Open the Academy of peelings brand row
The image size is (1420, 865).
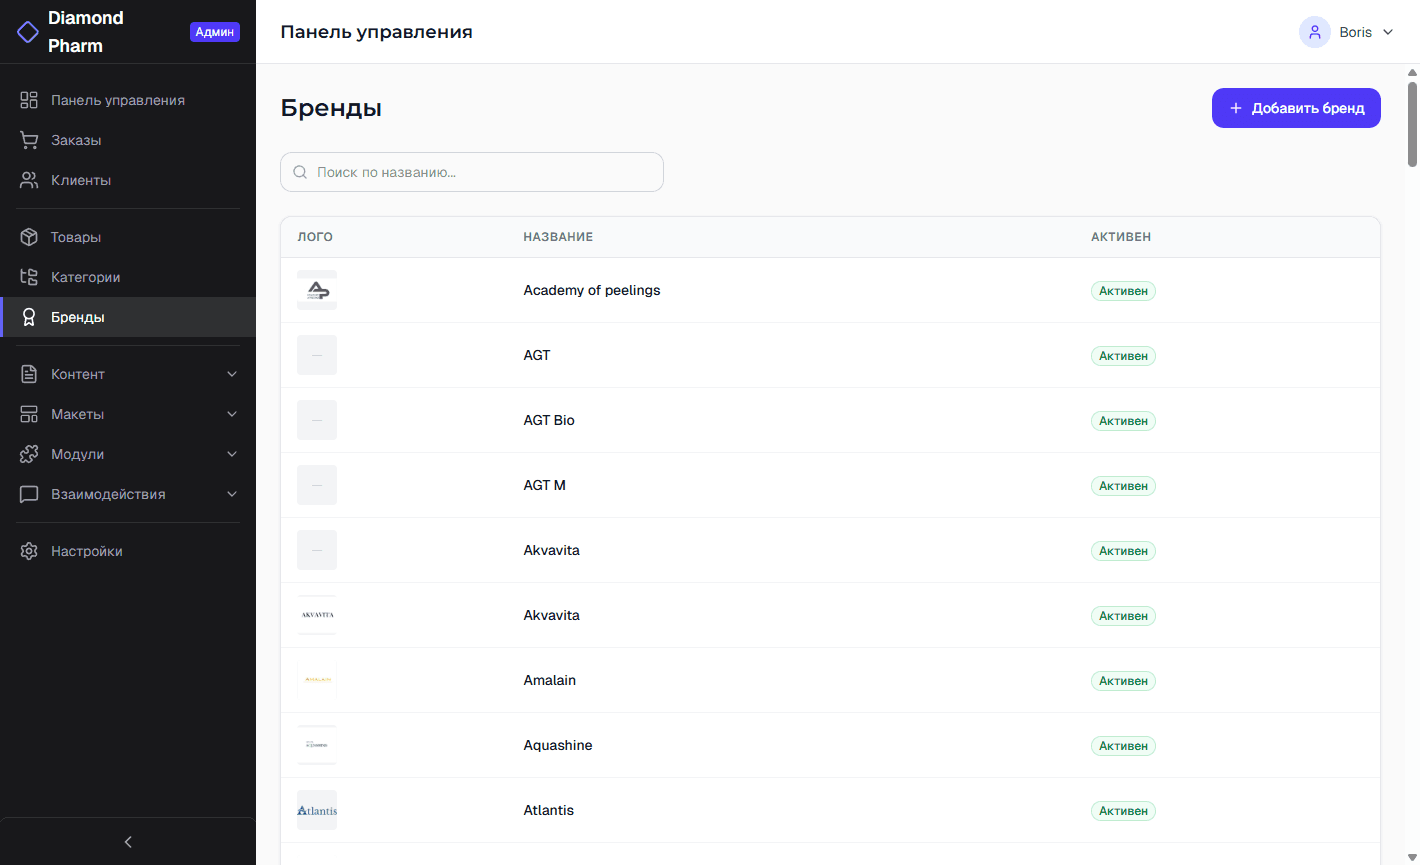point(592,290)
